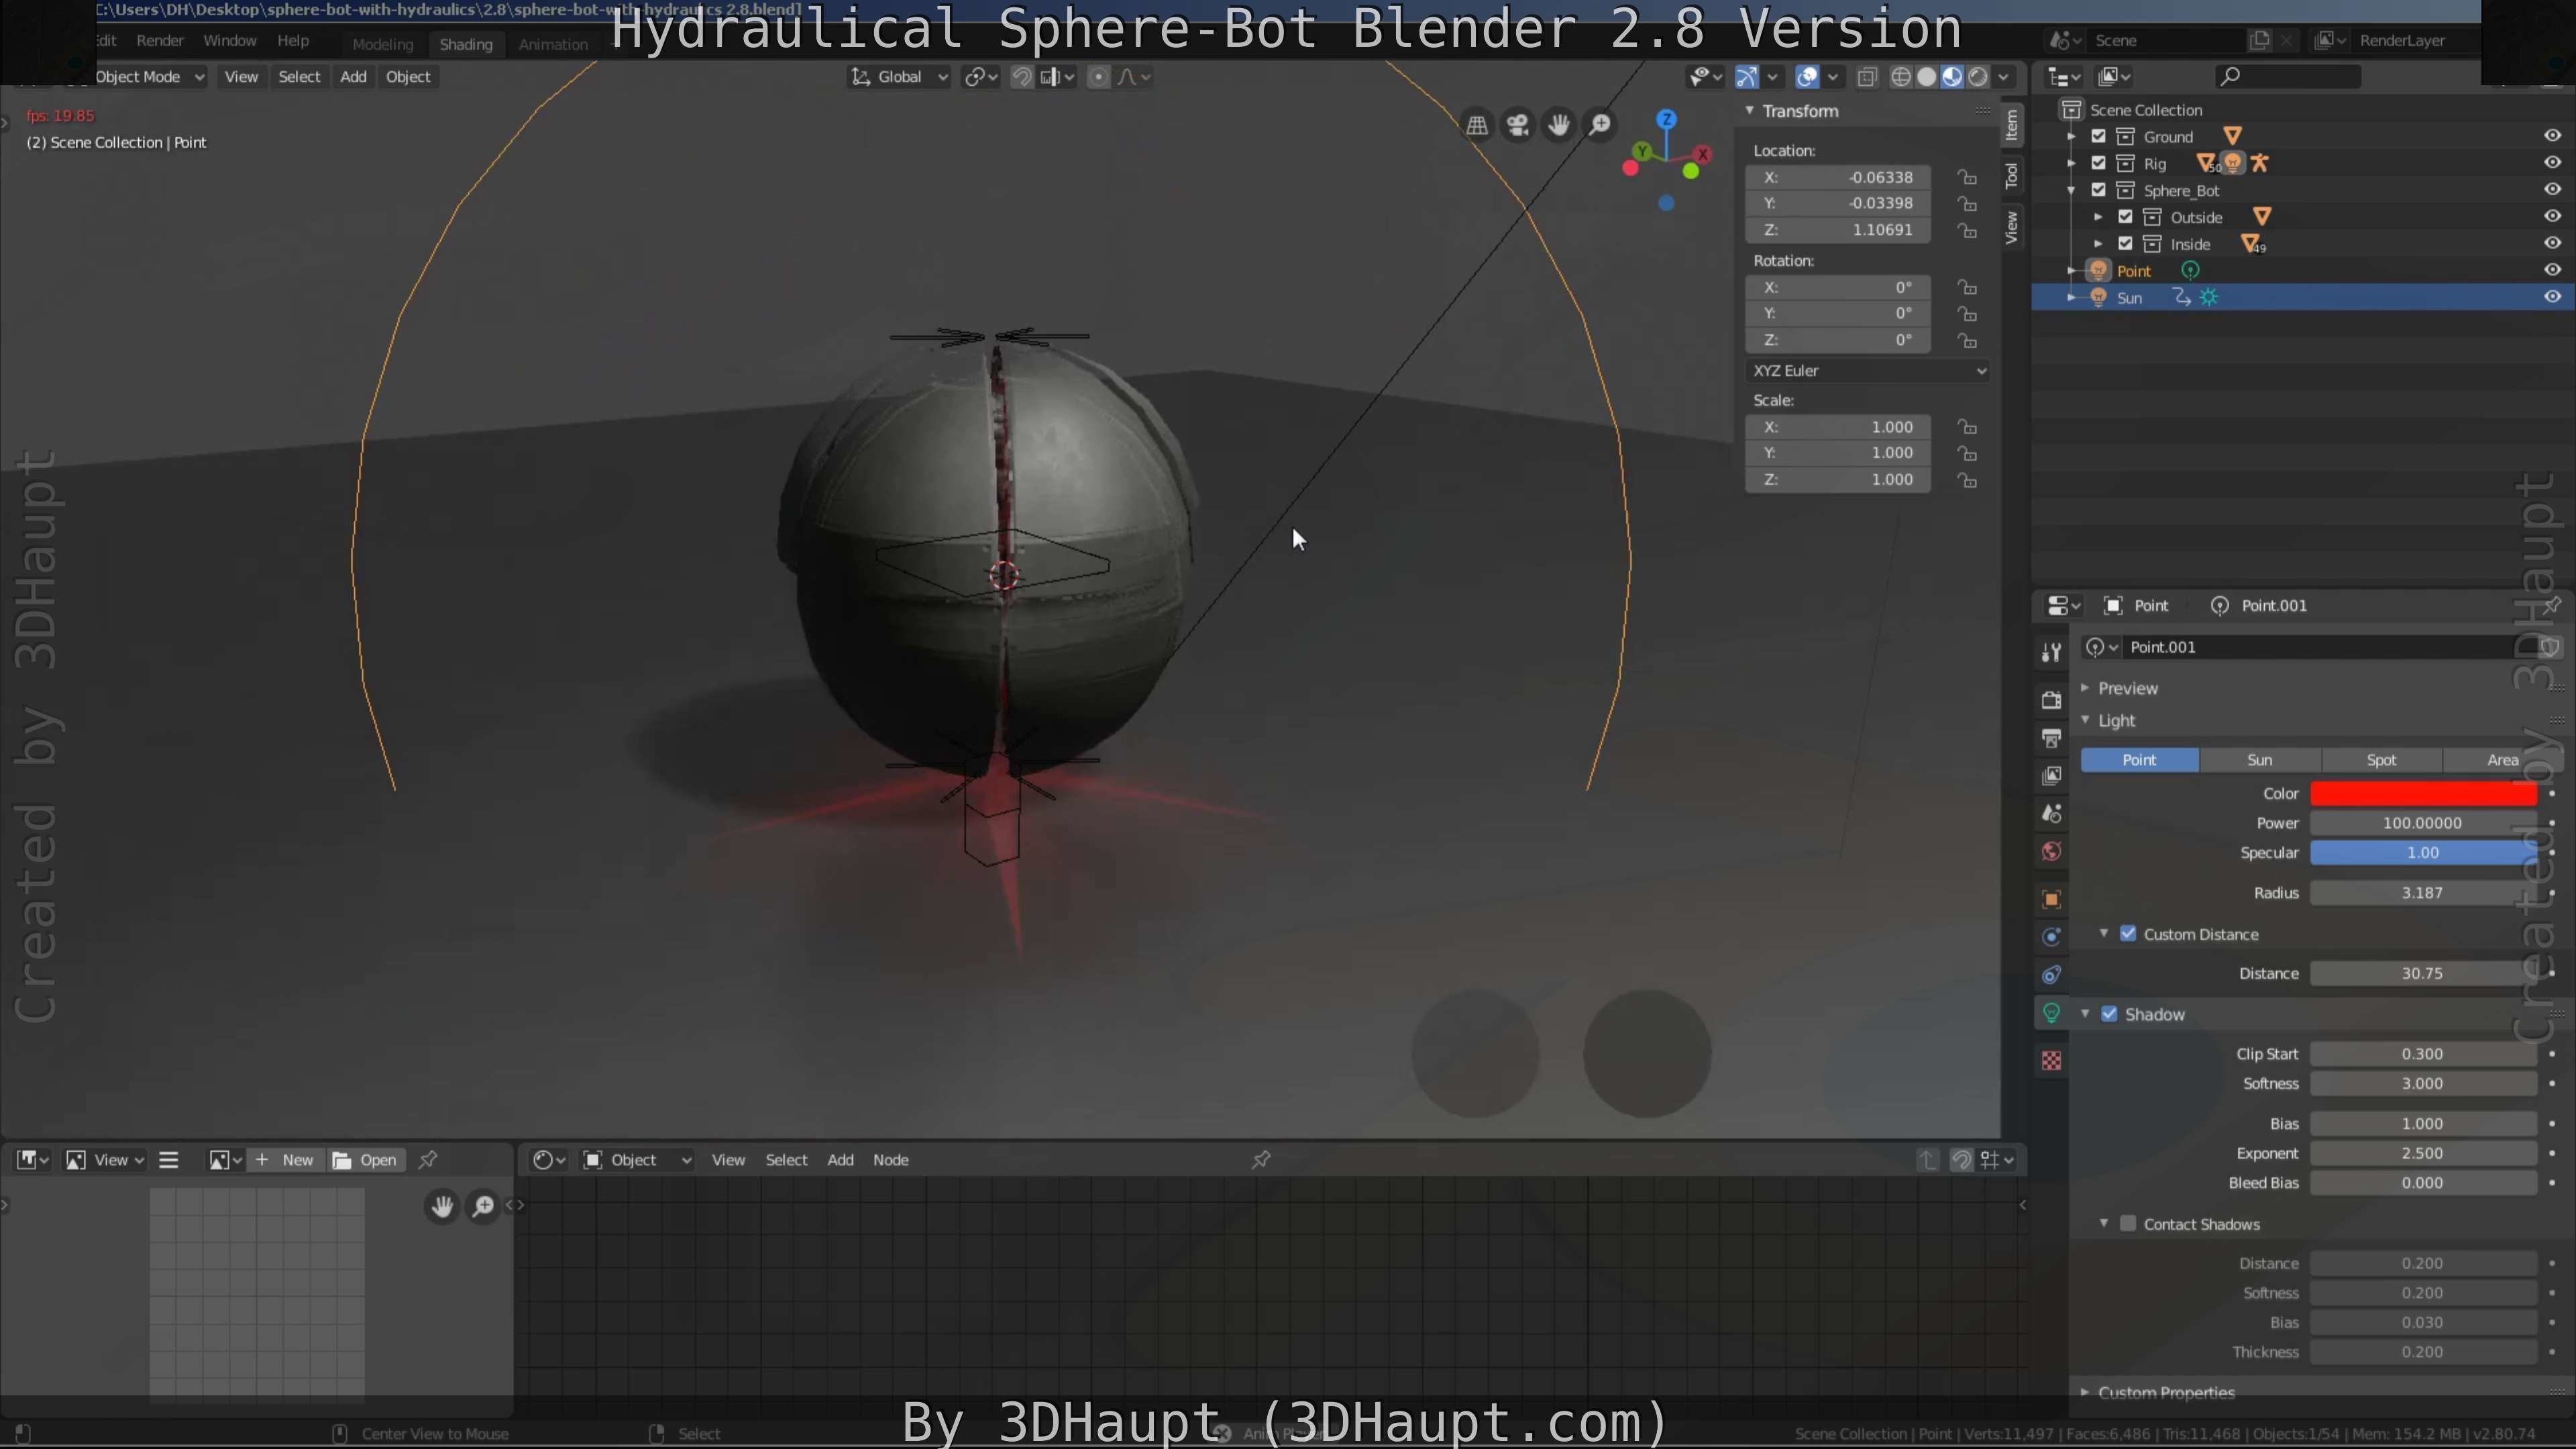2576x1449 pixels.
Task: Click the zoom magnifier icon in viewport
Action: point(1600,125)
